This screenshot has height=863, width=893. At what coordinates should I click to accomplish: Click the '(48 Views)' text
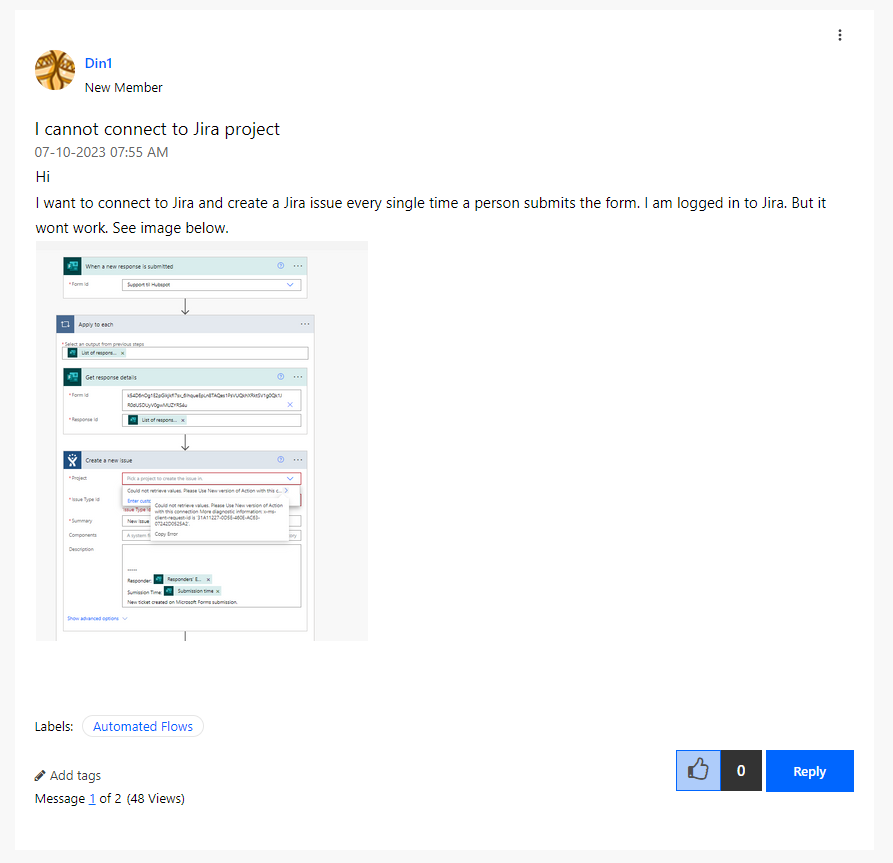(155, 799)
